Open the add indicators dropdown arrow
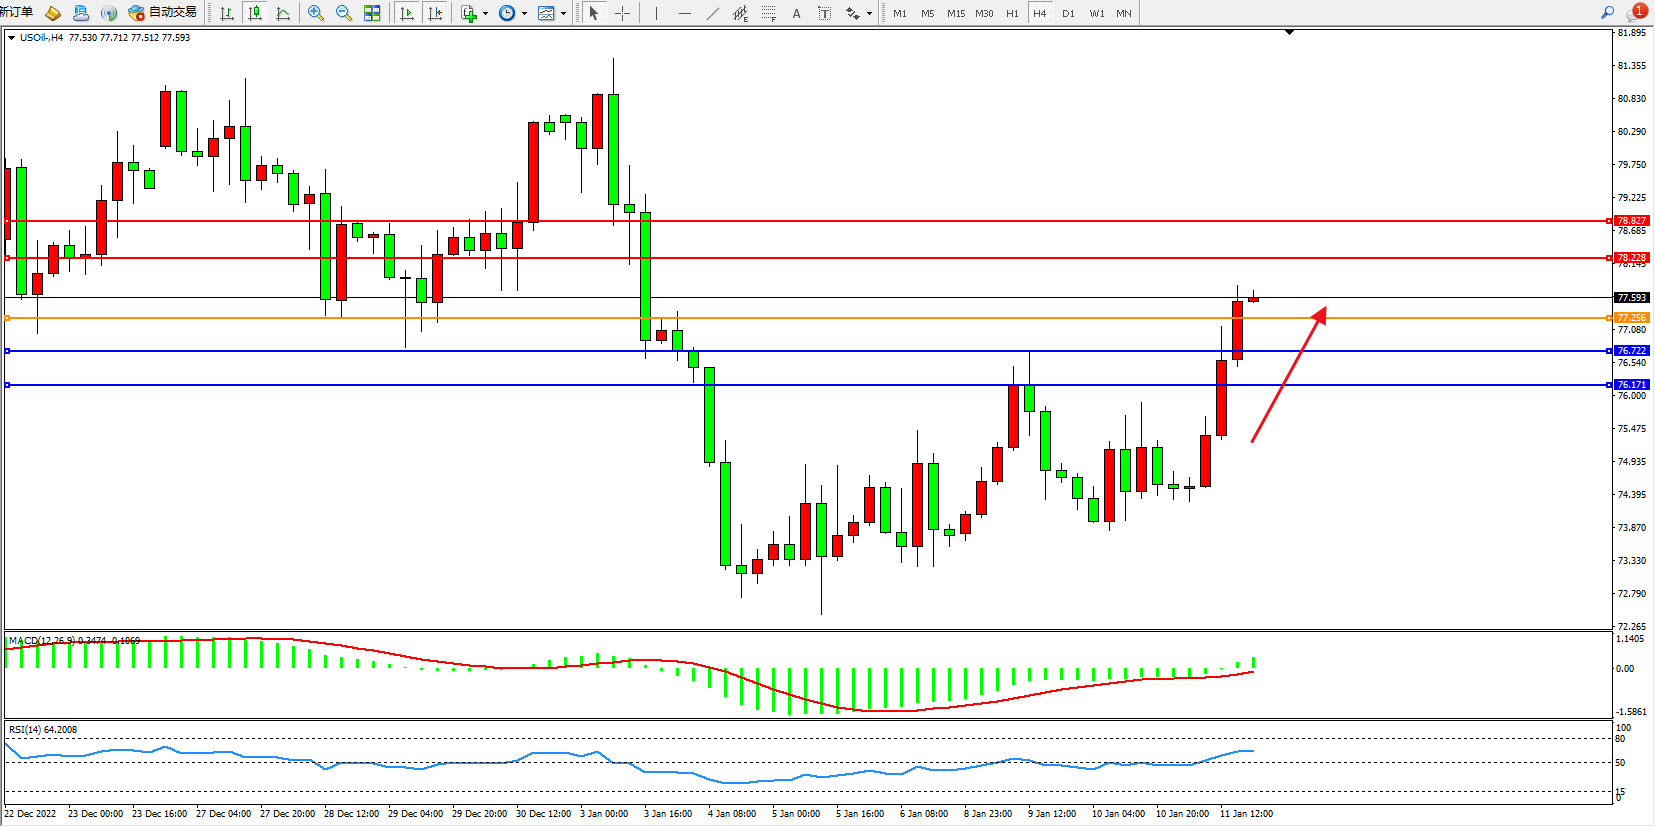The width and height of the screenshot is (1655, 827). click(x=485, y=14)
